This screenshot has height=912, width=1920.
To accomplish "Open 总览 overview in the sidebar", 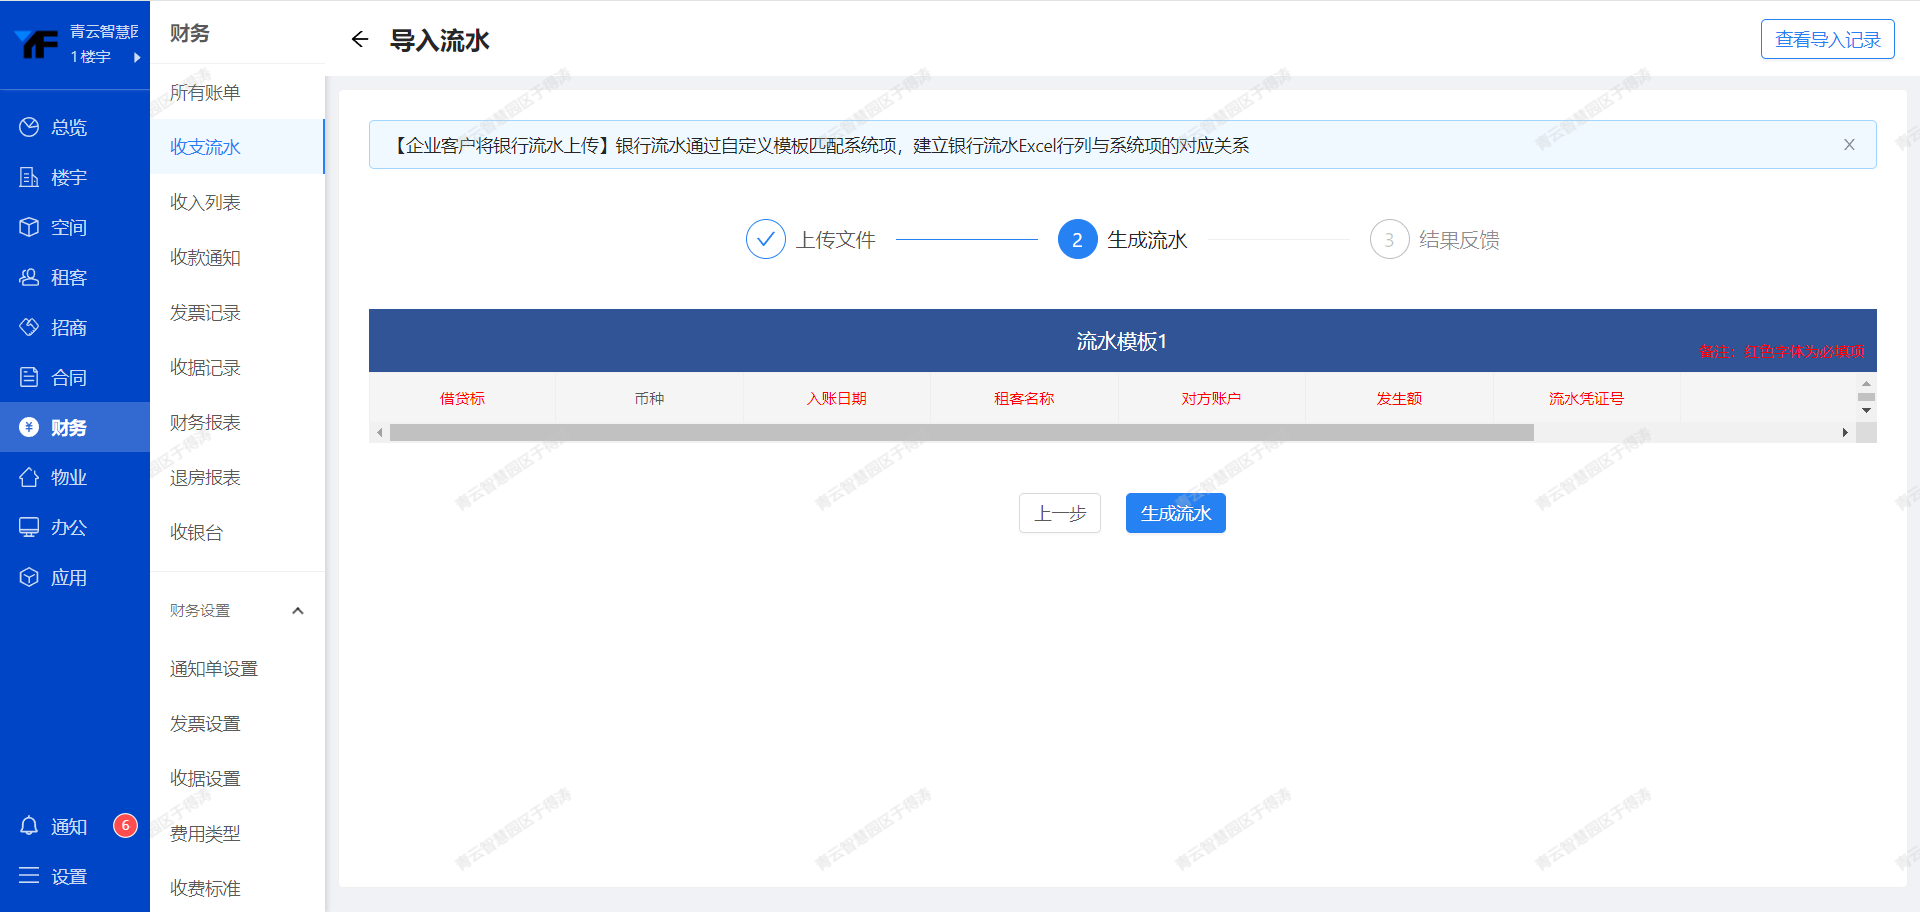I will pyautogui.click(x=68, y=128).
